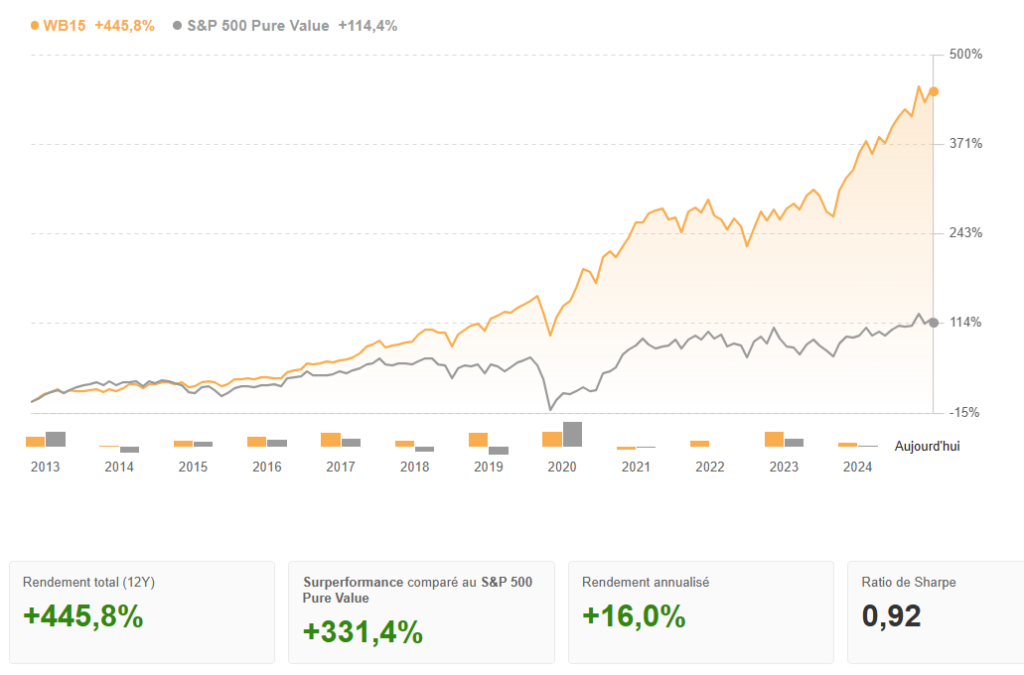This screenshot has height=675, width=1024.
Task: Click the 2020 yearly performance bars
Action: 562,435
